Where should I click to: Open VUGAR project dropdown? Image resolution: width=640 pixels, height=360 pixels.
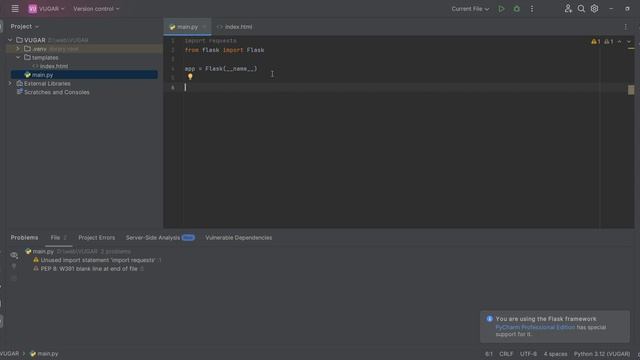pos(46,9)
